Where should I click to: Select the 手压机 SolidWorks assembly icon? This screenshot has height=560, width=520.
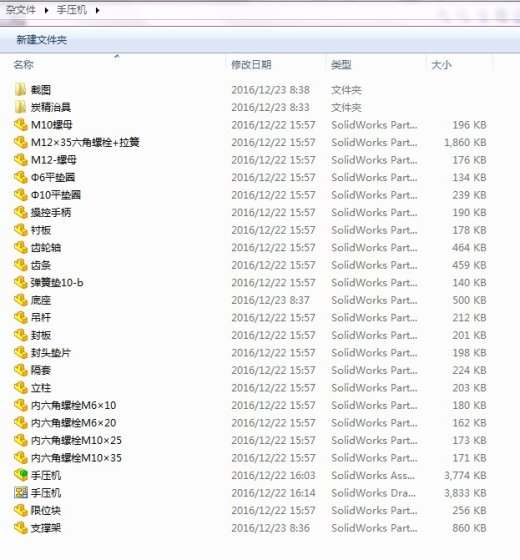21,475
